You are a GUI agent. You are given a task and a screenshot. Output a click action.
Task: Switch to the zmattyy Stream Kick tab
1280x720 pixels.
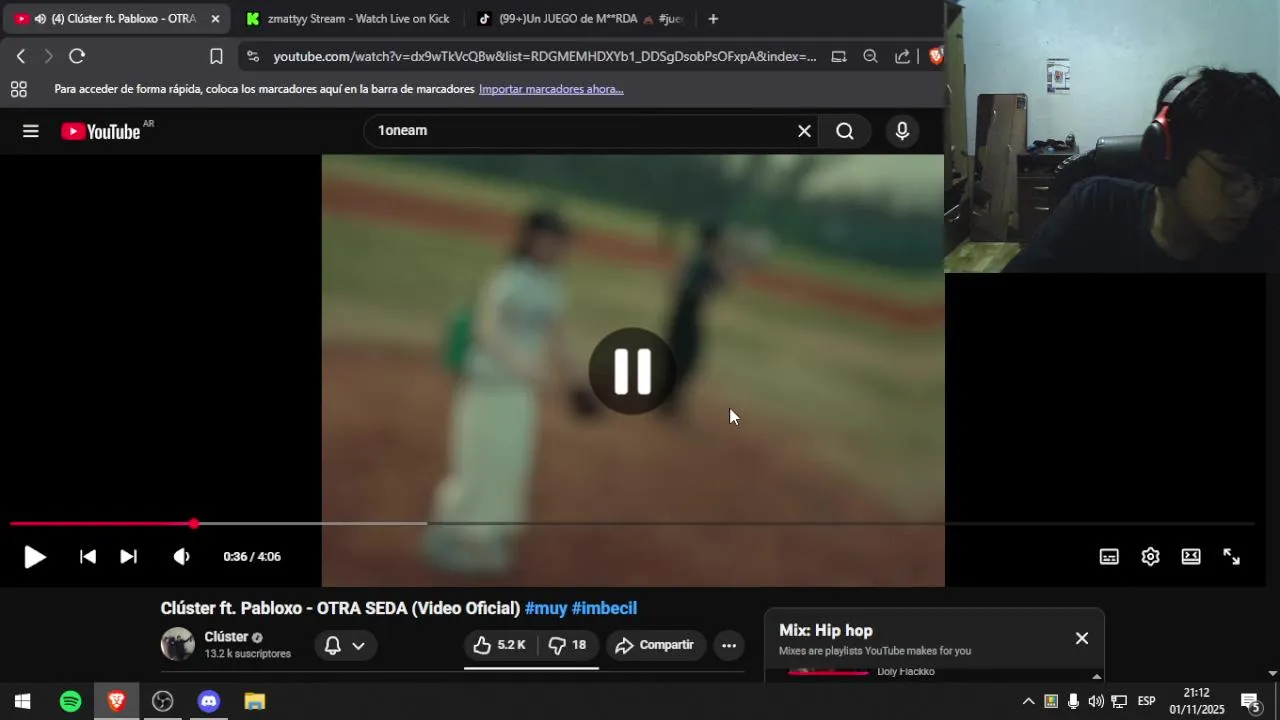click(x=349, y=18)
